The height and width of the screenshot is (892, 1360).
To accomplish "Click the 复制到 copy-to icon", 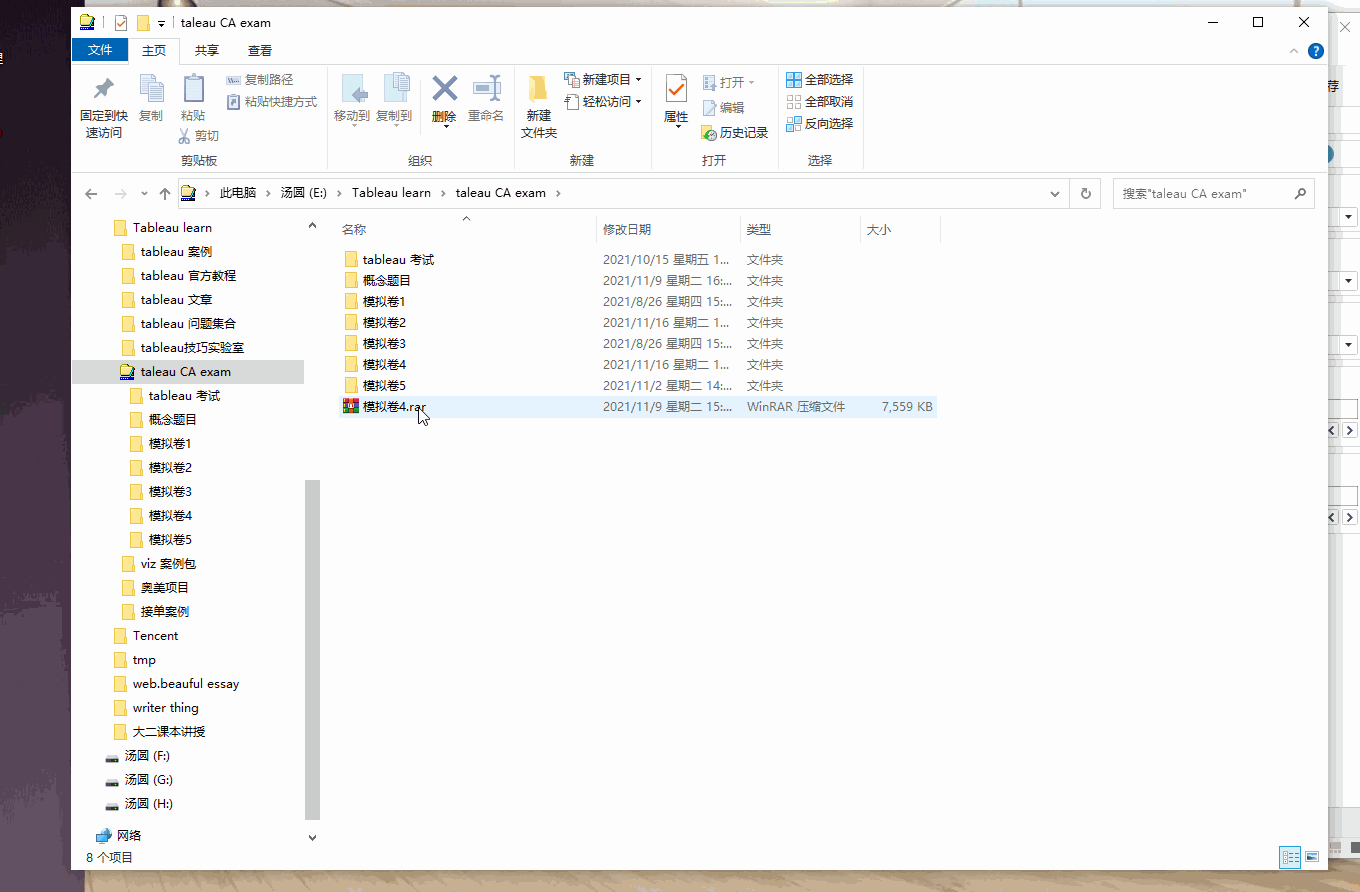I will pyautogui.click(x=395, y=89).
